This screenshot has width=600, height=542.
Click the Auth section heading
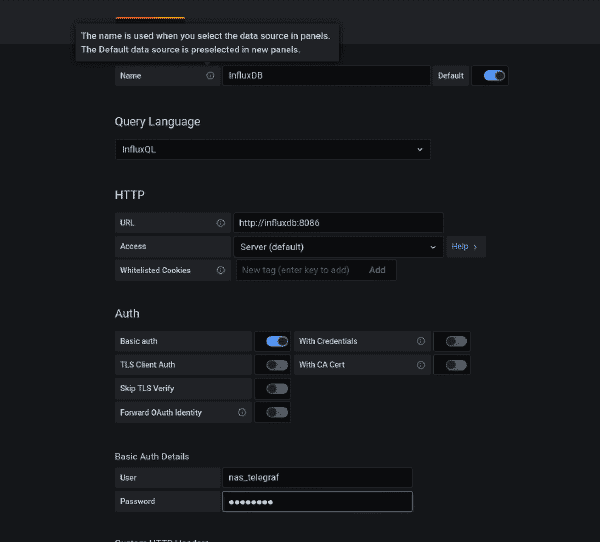point(127,313)
